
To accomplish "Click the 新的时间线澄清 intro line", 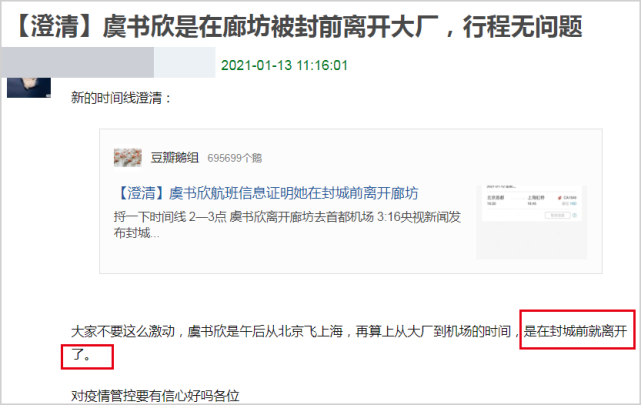I will (121, 98).
